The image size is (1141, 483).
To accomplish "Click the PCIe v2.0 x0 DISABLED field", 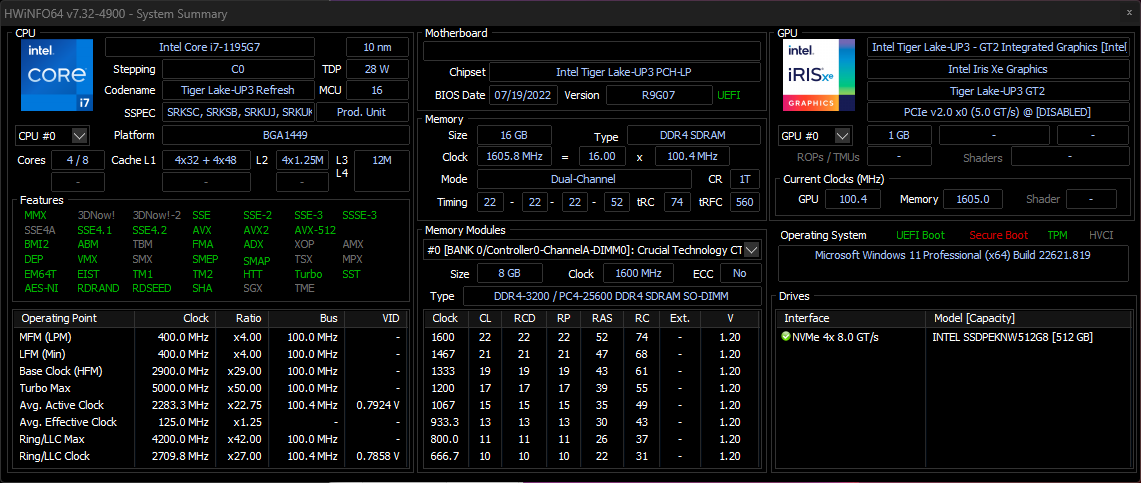I will click(998, 113).
